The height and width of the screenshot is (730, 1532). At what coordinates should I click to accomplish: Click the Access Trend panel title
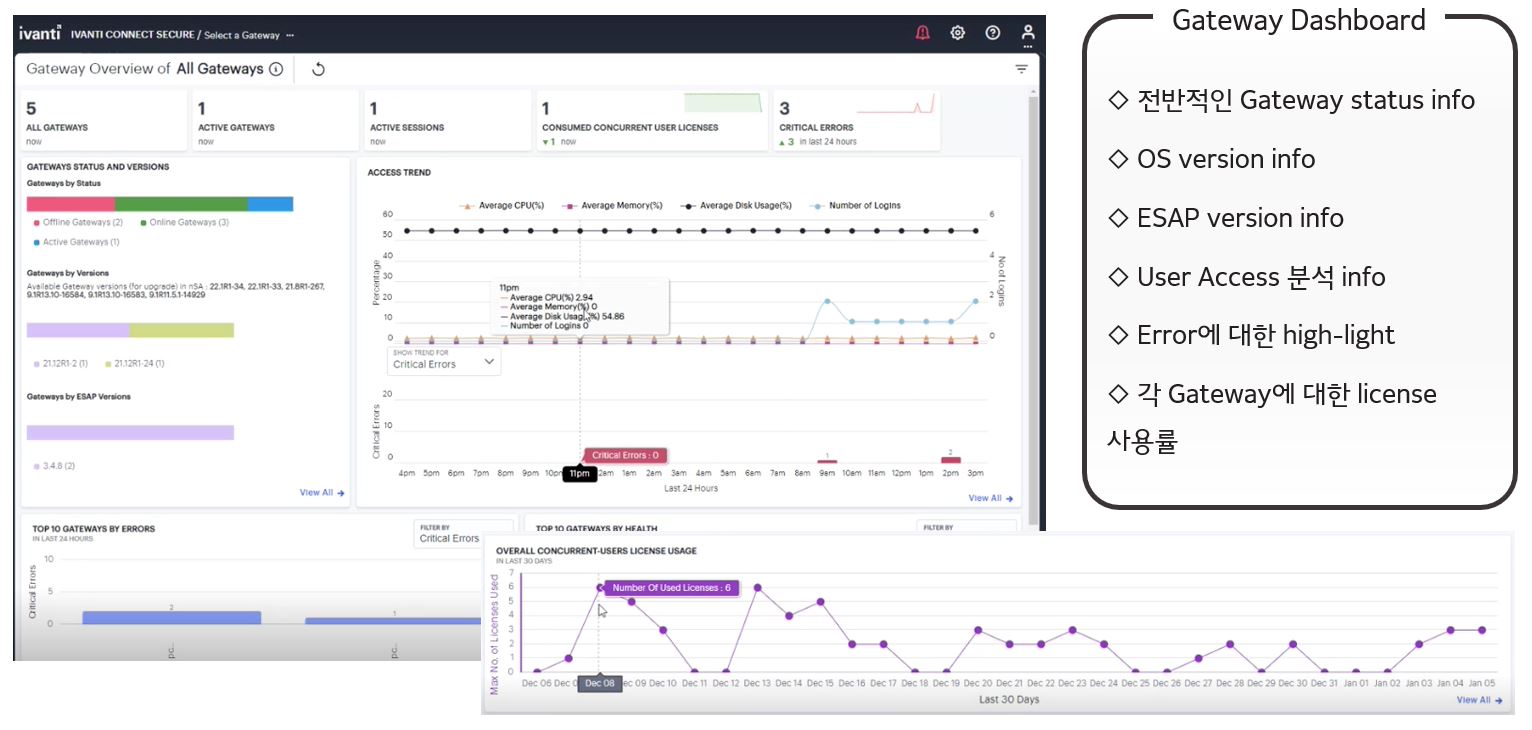tap(399, 173)
